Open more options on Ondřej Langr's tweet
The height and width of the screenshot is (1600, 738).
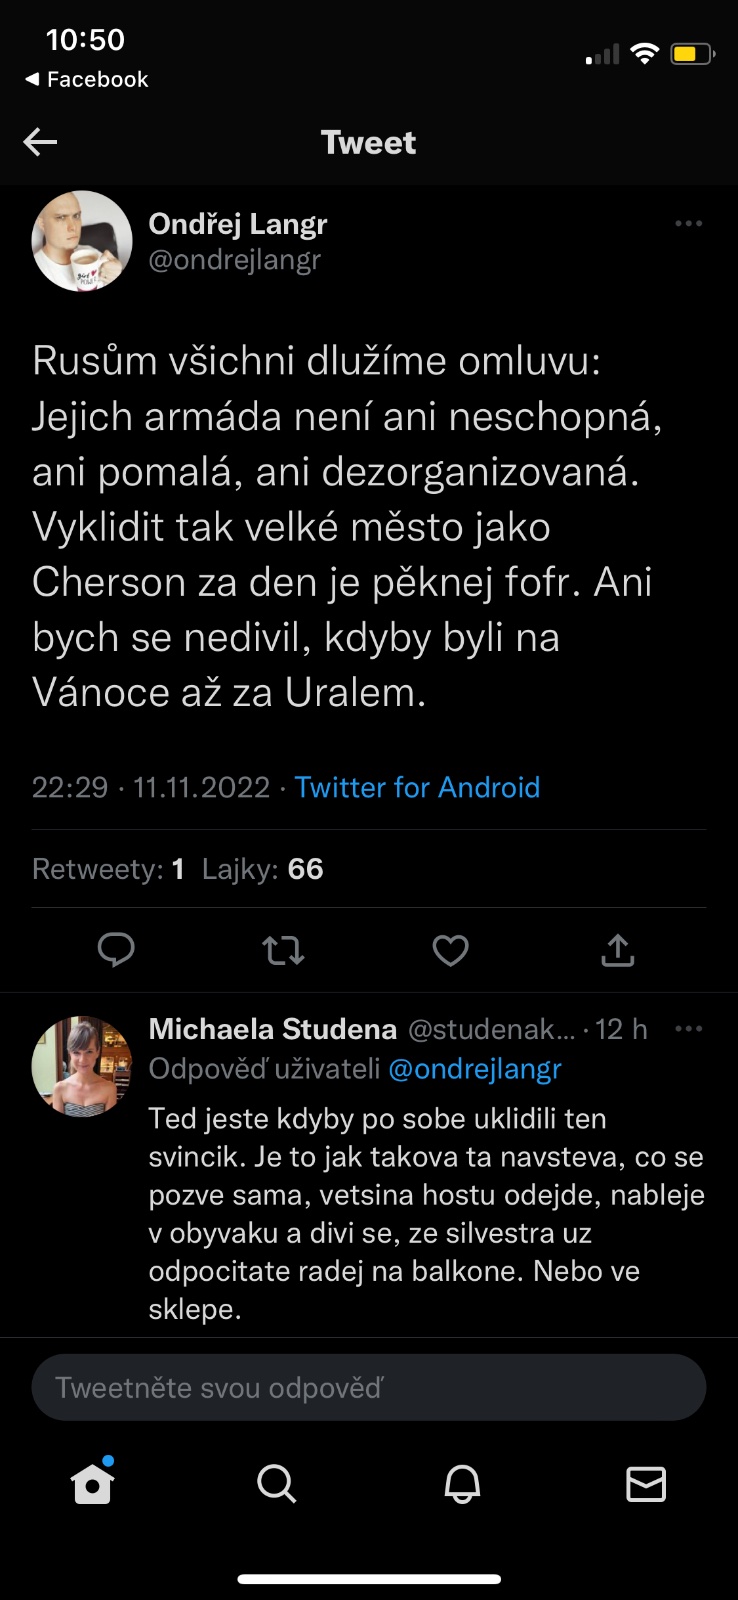pyautogui.click(x=688, y=224)
